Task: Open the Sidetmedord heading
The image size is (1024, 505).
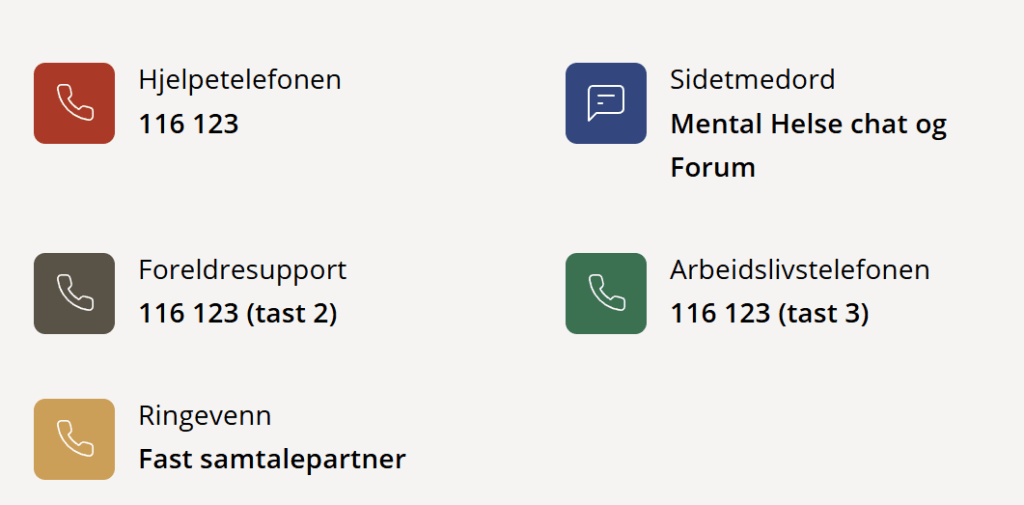Action: click(752, 80)
